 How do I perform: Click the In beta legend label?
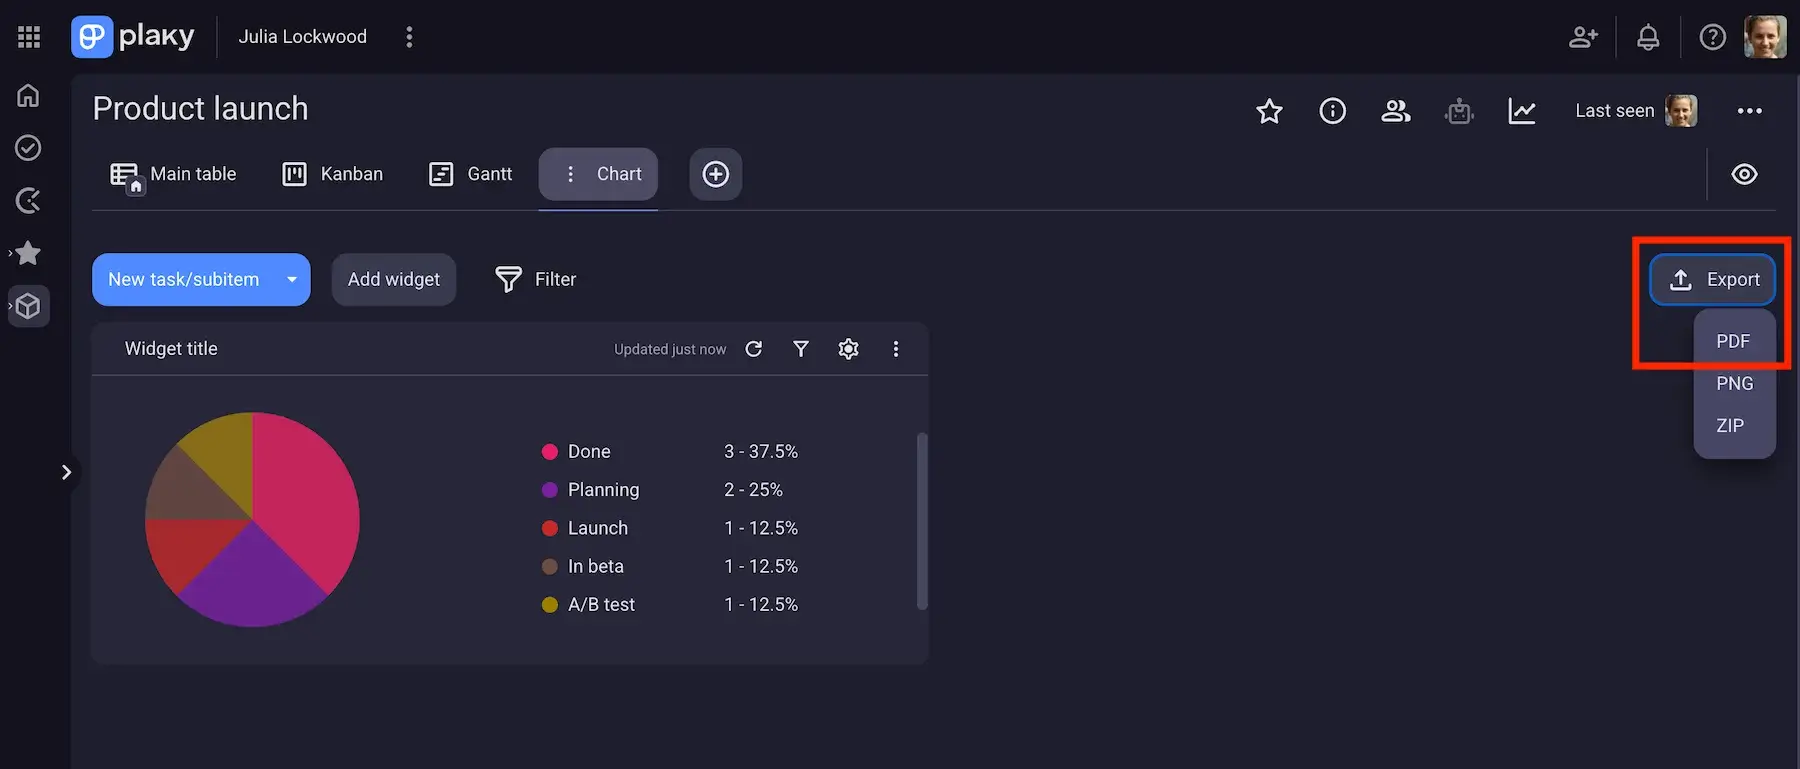(x=596, y=566)
